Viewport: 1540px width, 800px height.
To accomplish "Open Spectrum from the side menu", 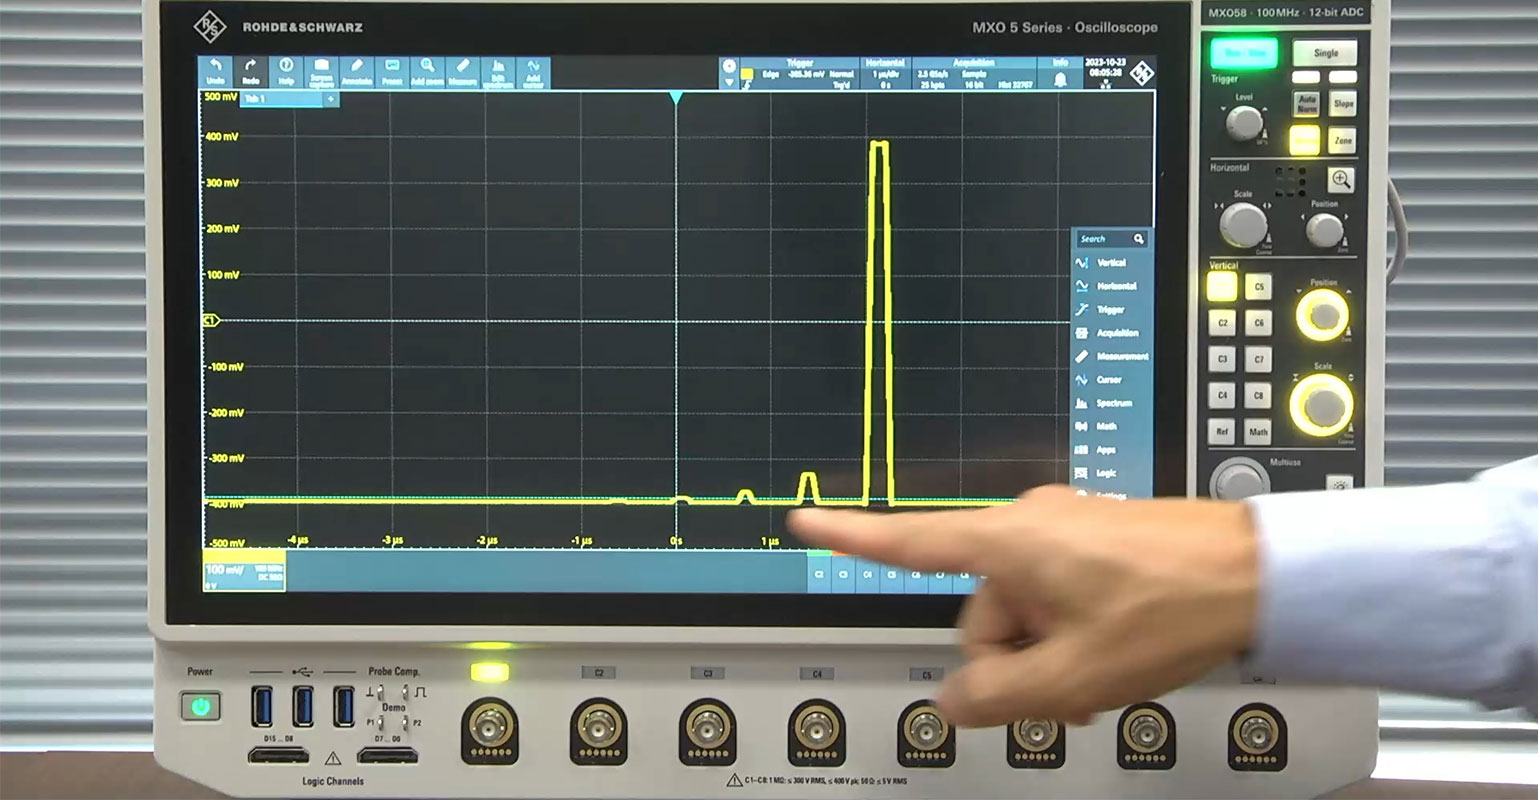I will tap(1112, 403).
